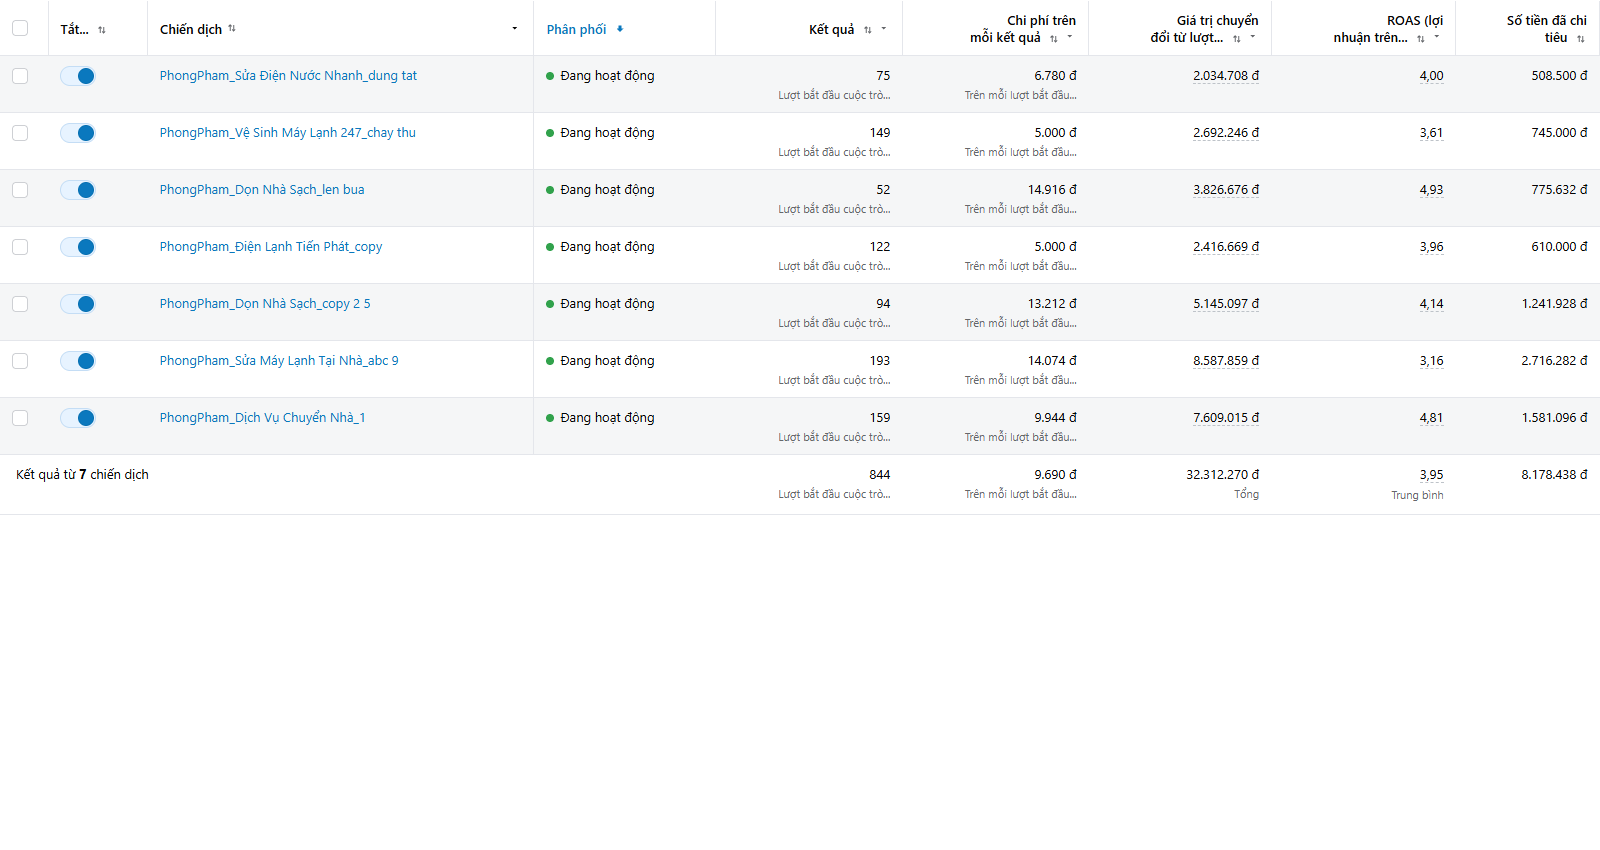Viewport: 1600px width, 850px height.
Task: Sort by the Tắt/Bật column sort icon
Action: [102, 30]
